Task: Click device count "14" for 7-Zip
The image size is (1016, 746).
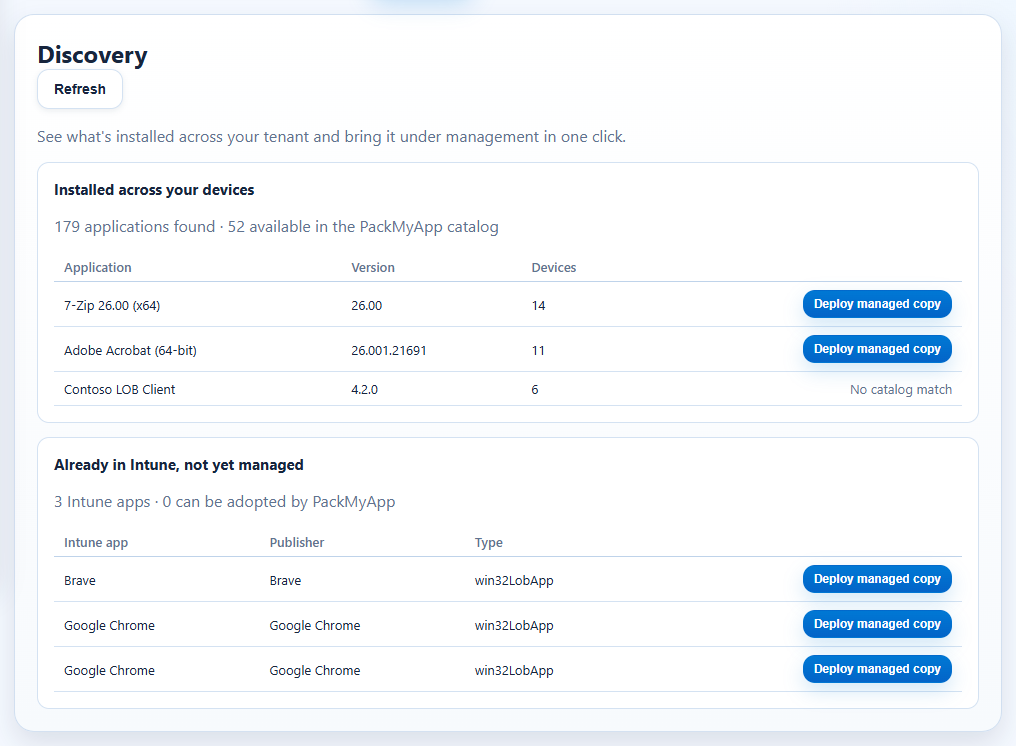Action: click(x=538, y=305)
